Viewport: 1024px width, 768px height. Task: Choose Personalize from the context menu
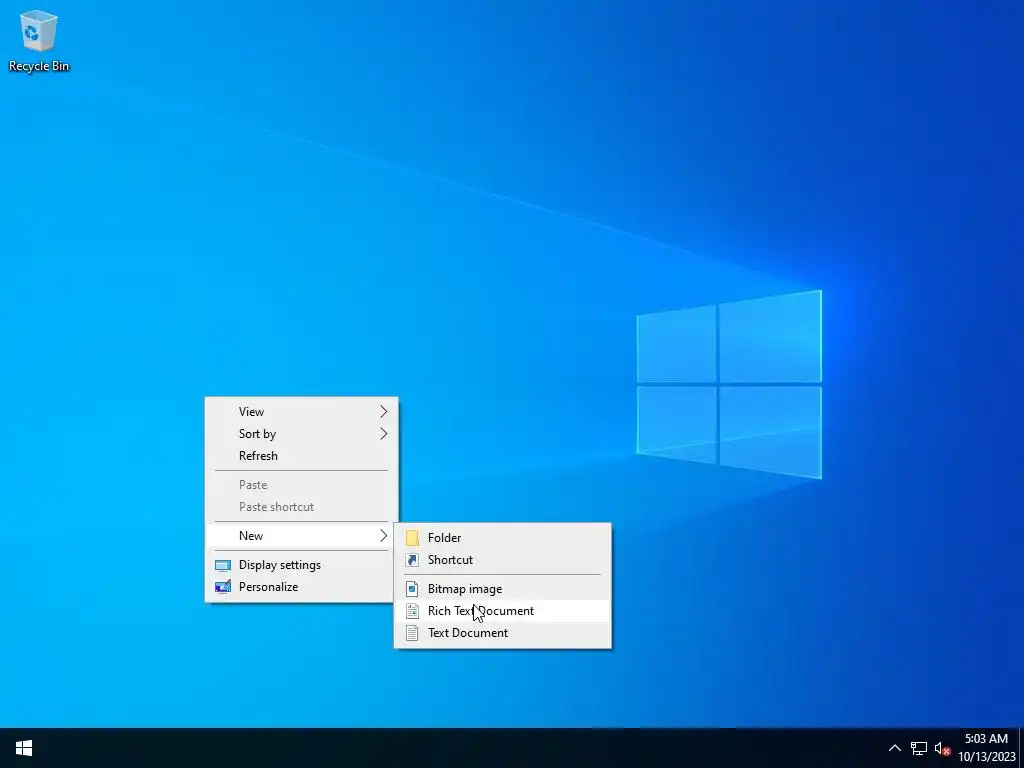tap(301, 586)
